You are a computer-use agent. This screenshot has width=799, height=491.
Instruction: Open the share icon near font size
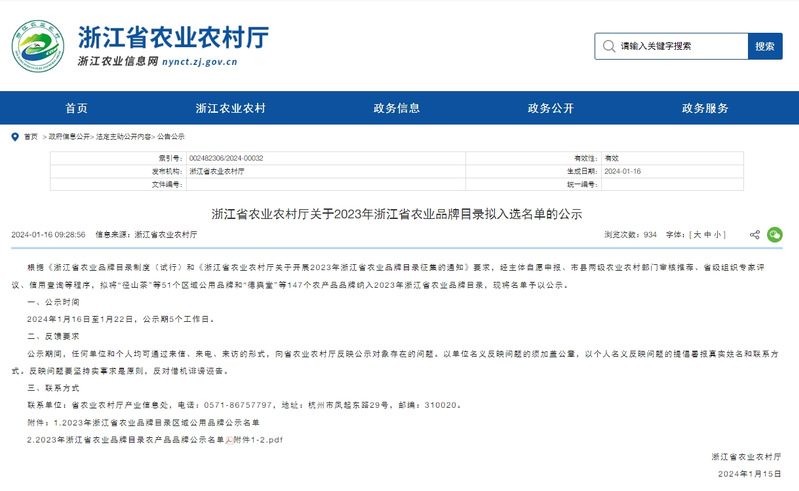click(x=755, y=234)
